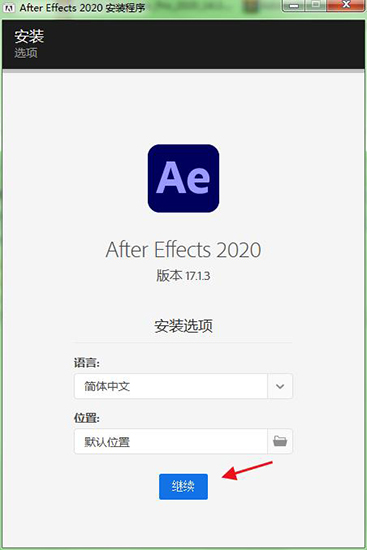Screen dimensions: 367x550
Task: Click the black header bar area
Action: [183, 44]
